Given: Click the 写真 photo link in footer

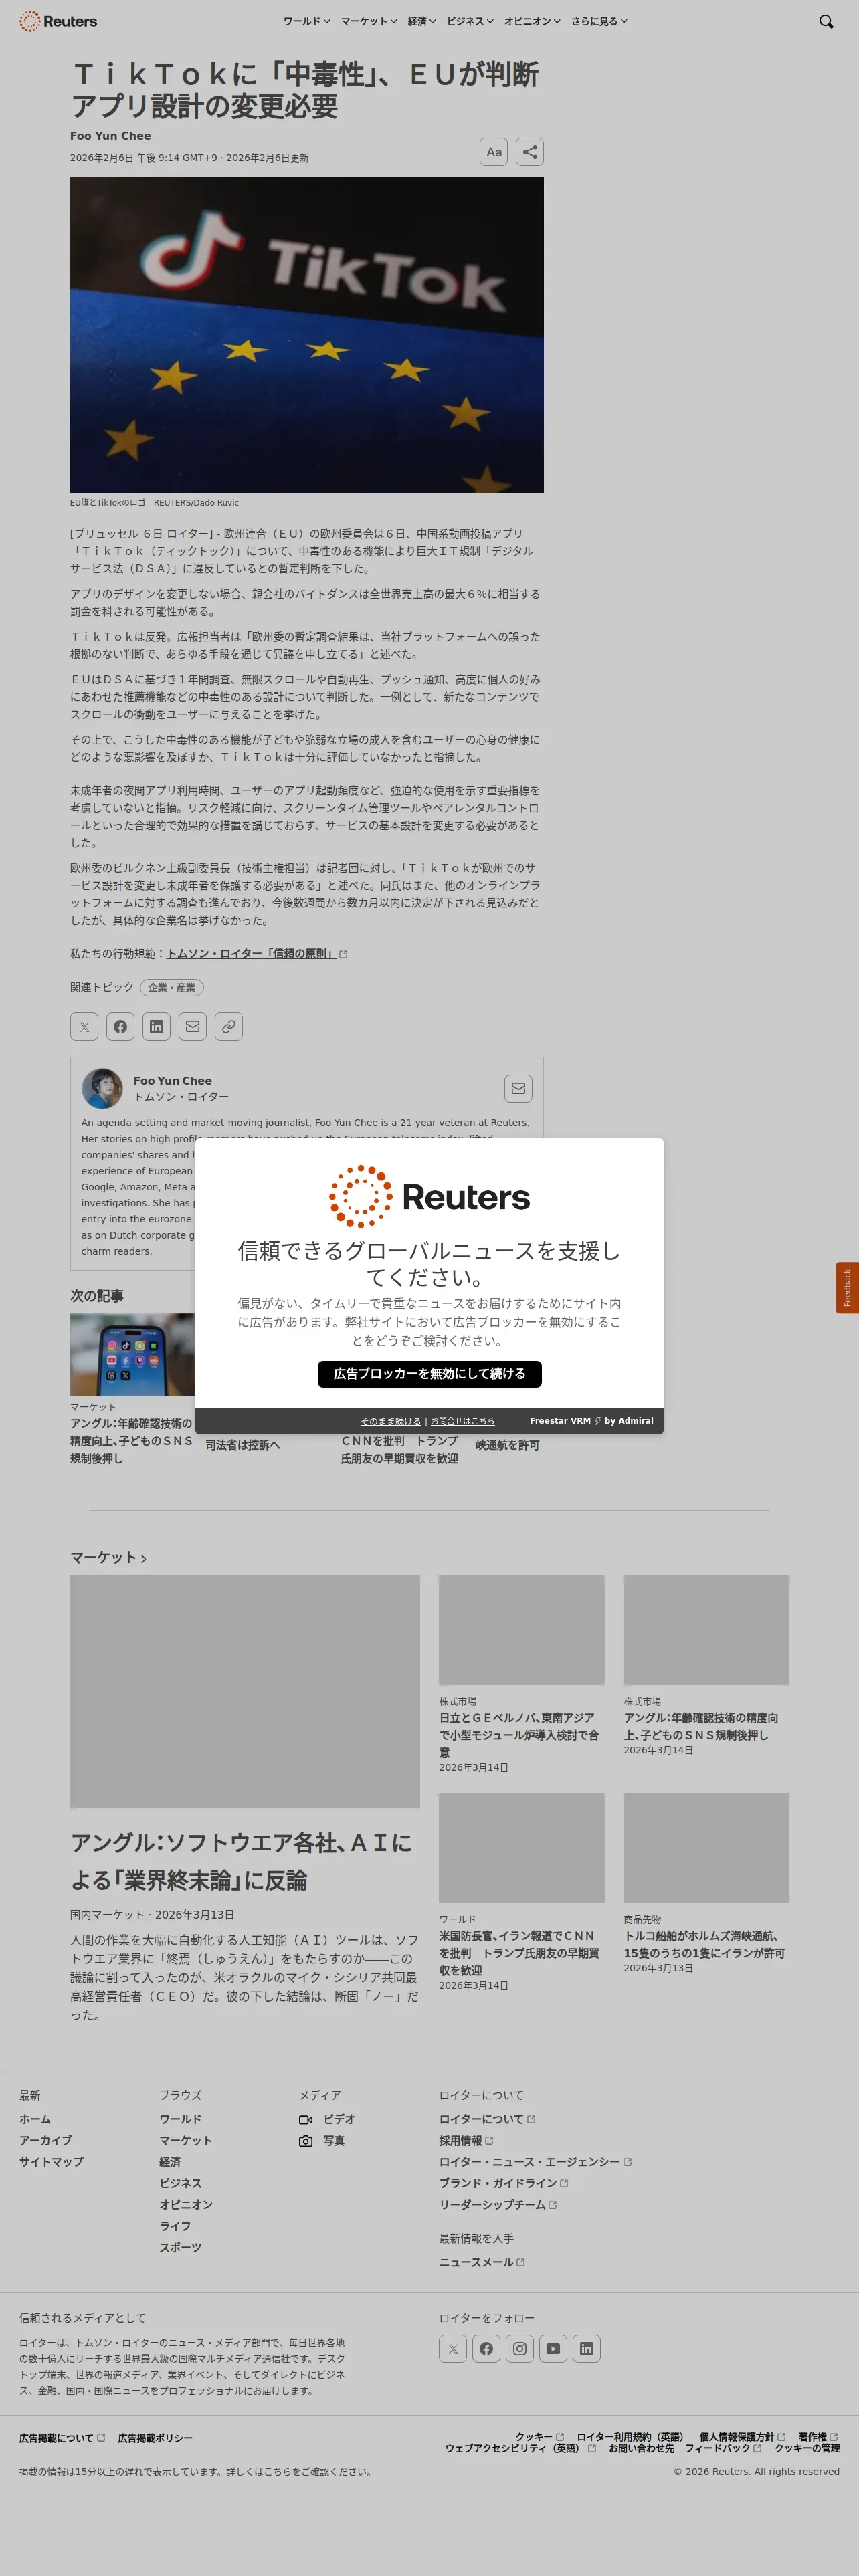Looking at the screenshot, I should click(322, 2141).
